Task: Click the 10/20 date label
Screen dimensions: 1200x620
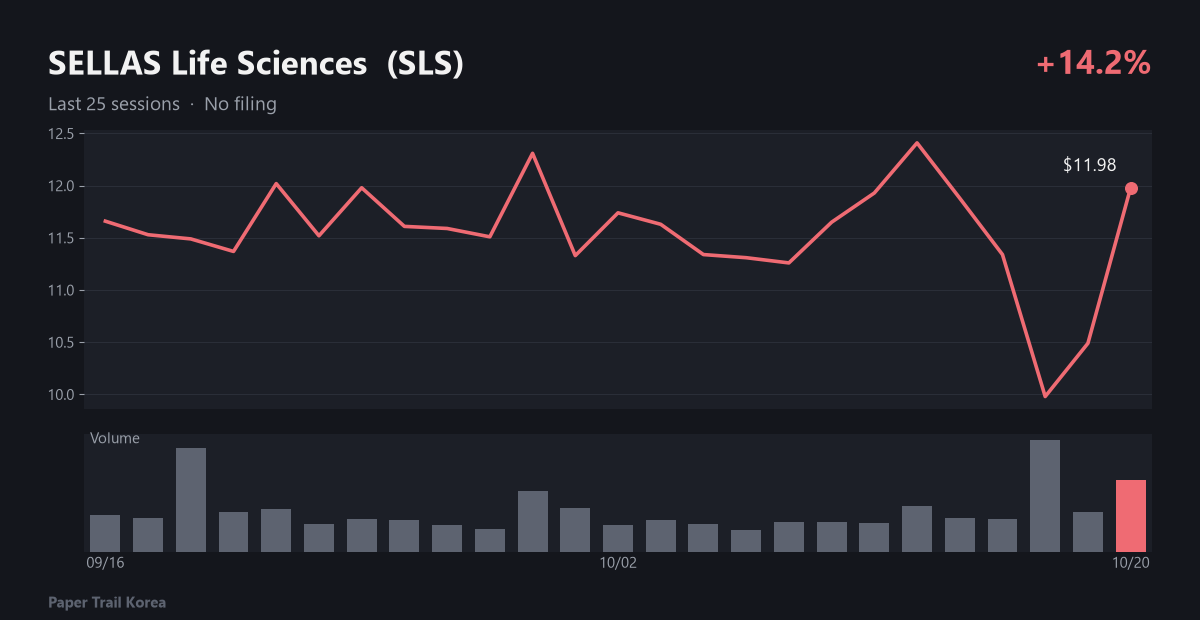Action: (1131, 563)
